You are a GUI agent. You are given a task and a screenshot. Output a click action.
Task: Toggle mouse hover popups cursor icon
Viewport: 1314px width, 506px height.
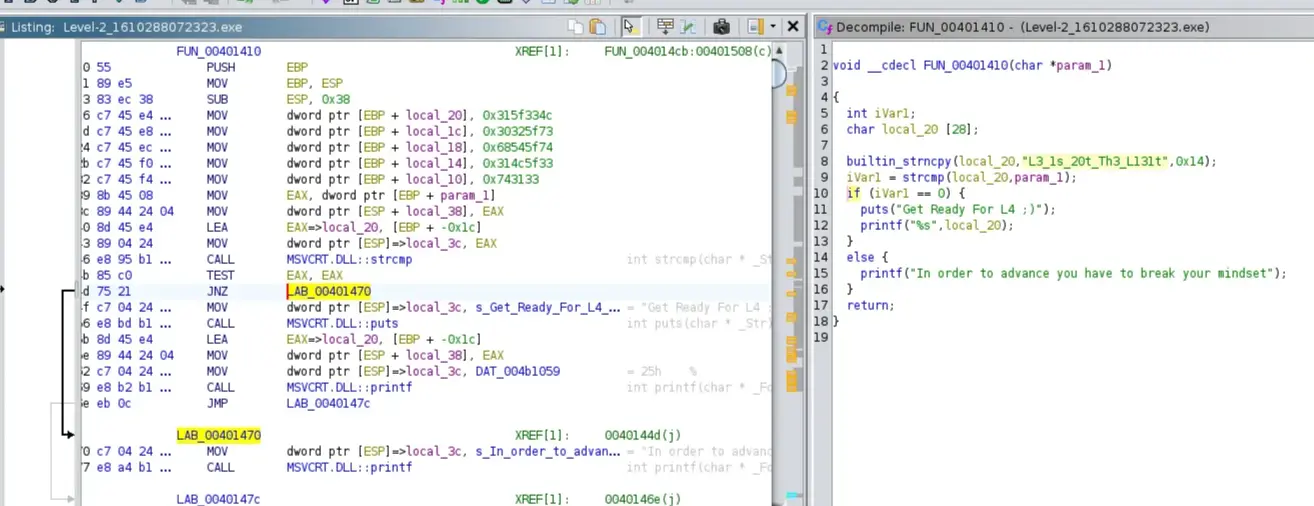pyautogui.click(x=629, y=27)
